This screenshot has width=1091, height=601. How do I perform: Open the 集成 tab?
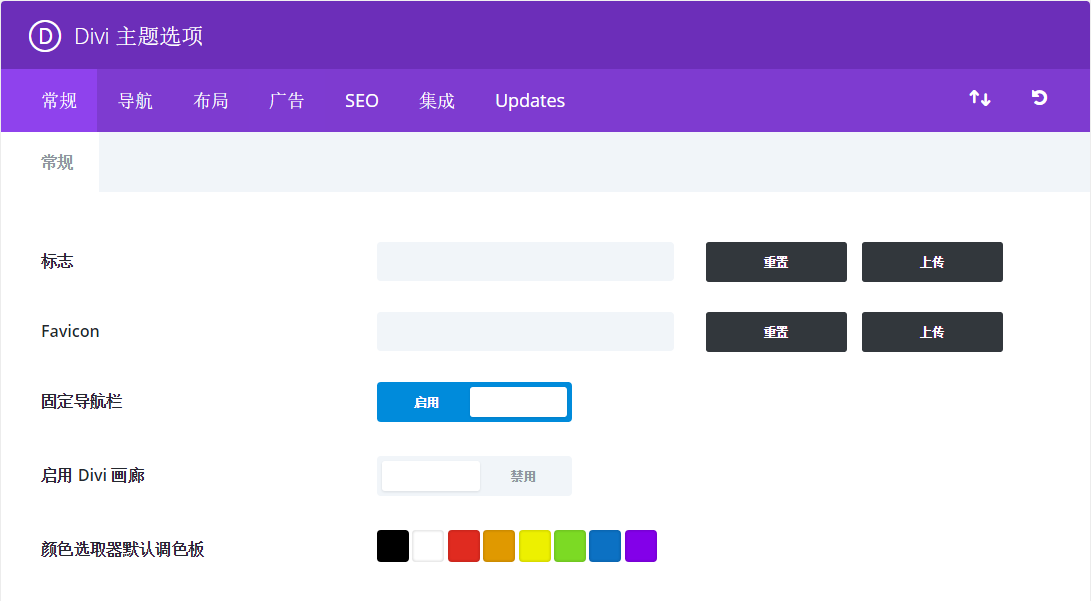click(x=437, y=101)
